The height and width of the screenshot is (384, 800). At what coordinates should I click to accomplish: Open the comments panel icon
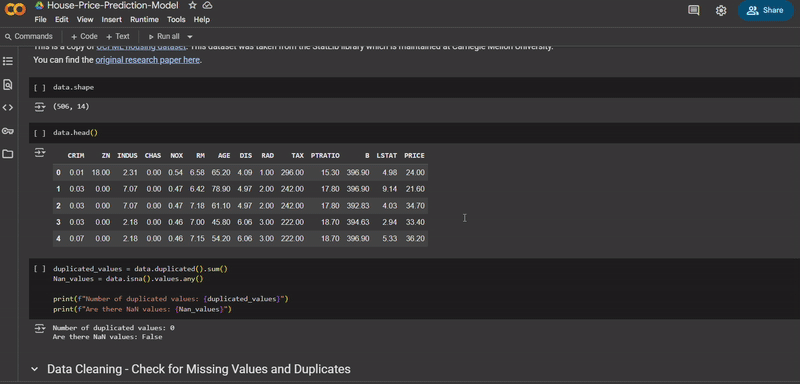pos(693,10)
